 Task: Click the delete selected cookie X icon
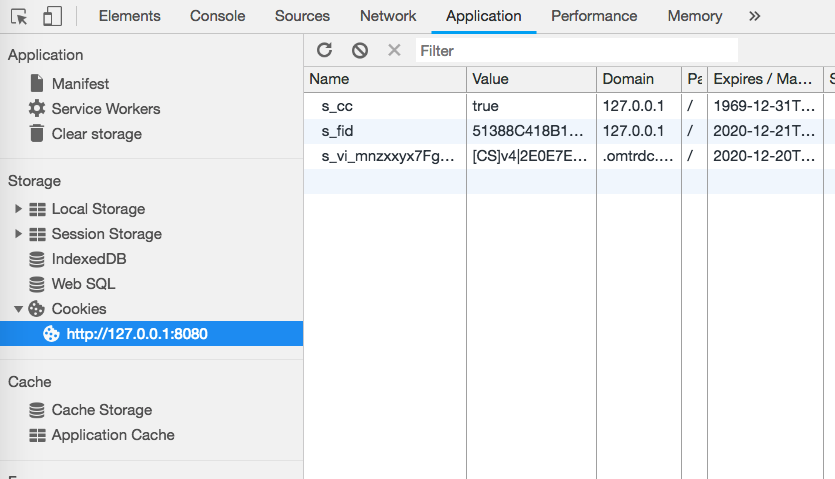pyautogui.click(x=394, y=50)
